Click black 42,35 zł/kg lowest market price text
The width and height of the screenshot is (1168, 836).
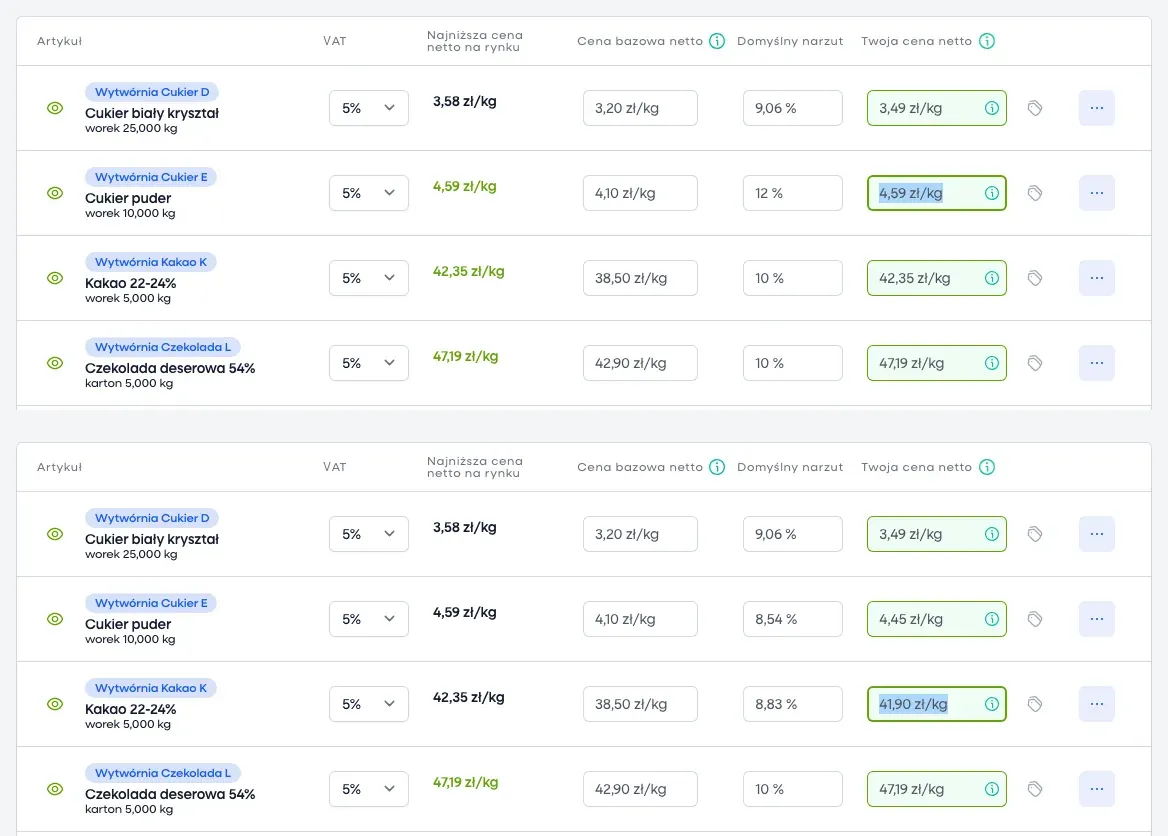click(x=469, y=697)
